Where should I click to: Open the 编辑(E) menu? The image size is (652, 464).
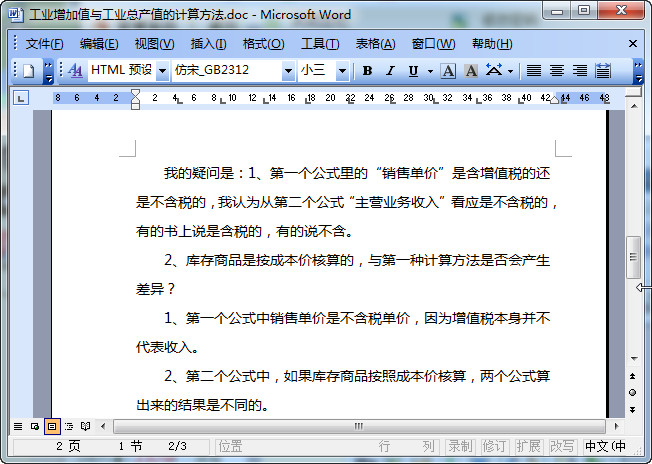(x=99, y=44)
